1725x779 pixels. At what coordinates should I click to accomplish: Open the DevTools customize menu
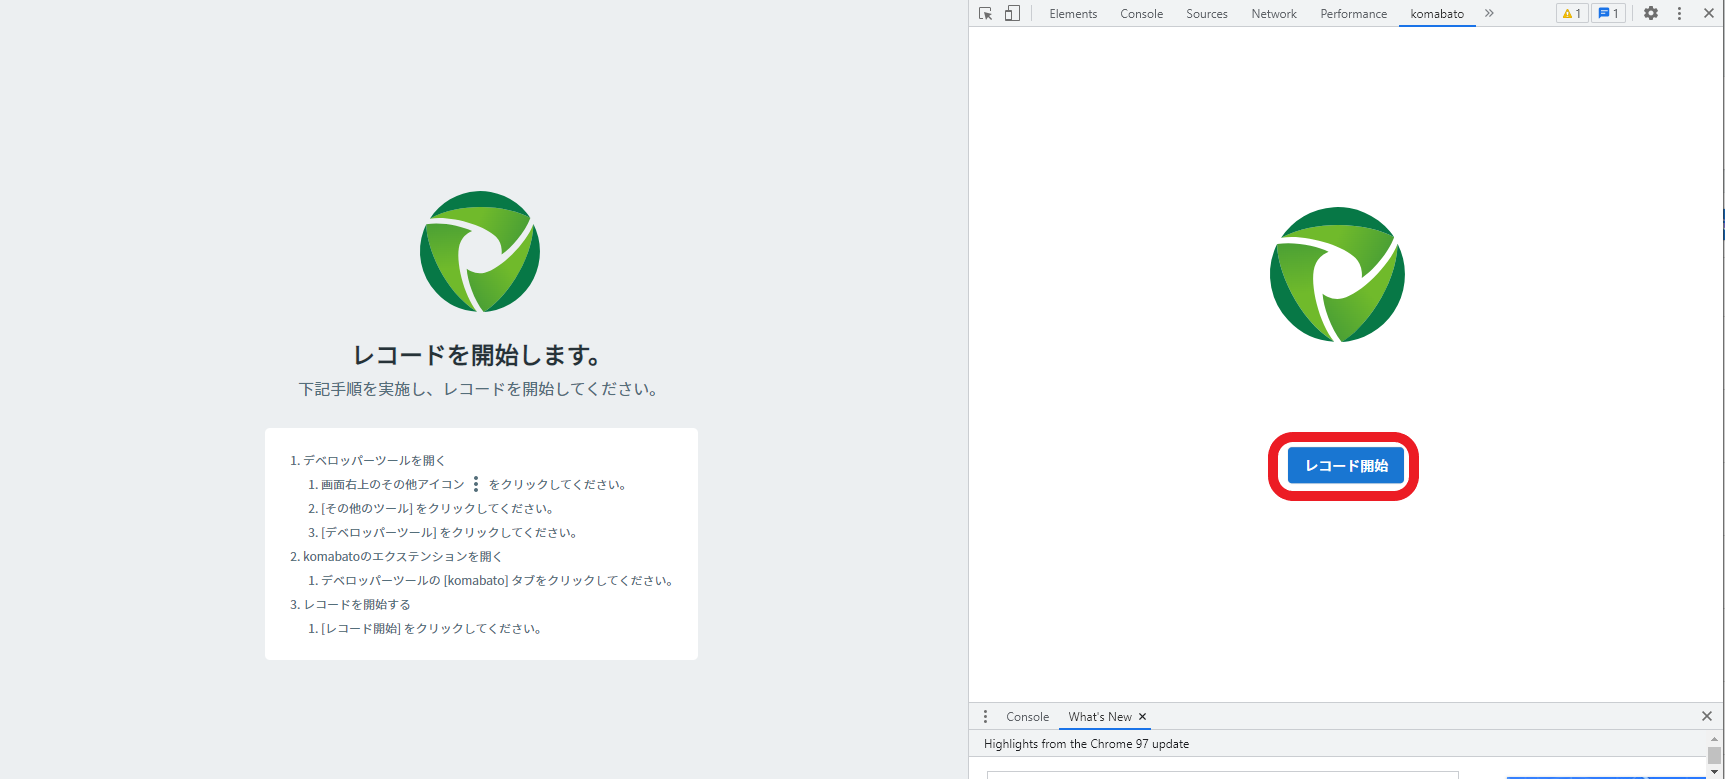click(x=1679, y=13)
